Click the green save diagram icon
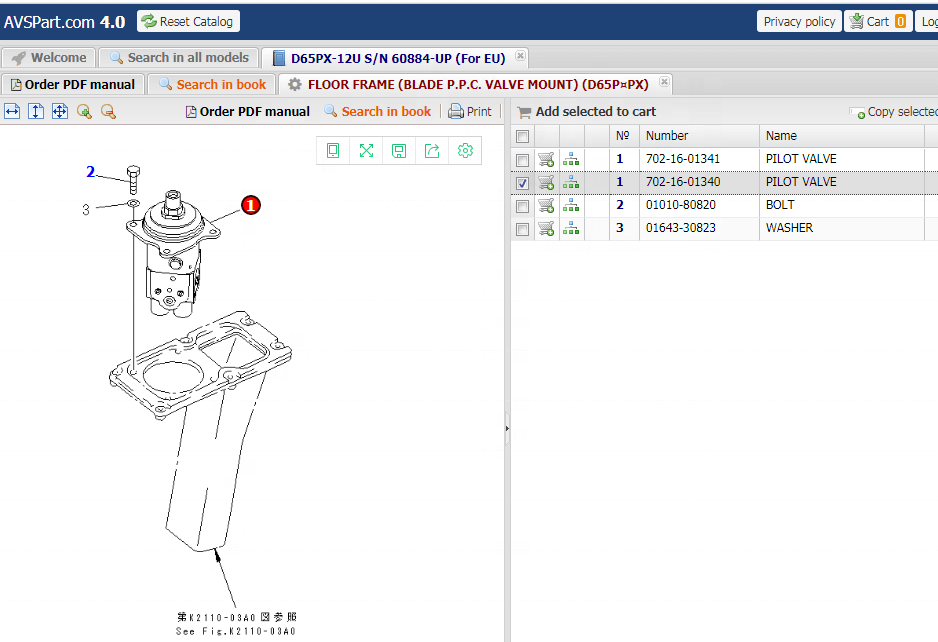The width and height of the screenshot is (938, 642). point(399,151)
